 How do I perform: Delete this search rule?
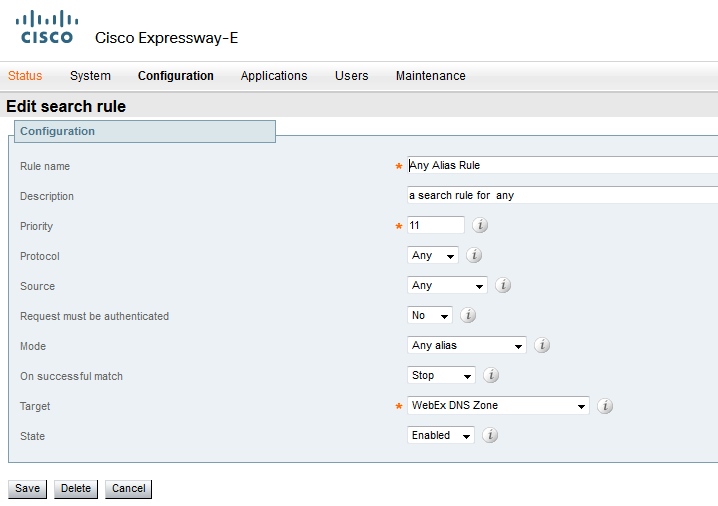[76, 489]
